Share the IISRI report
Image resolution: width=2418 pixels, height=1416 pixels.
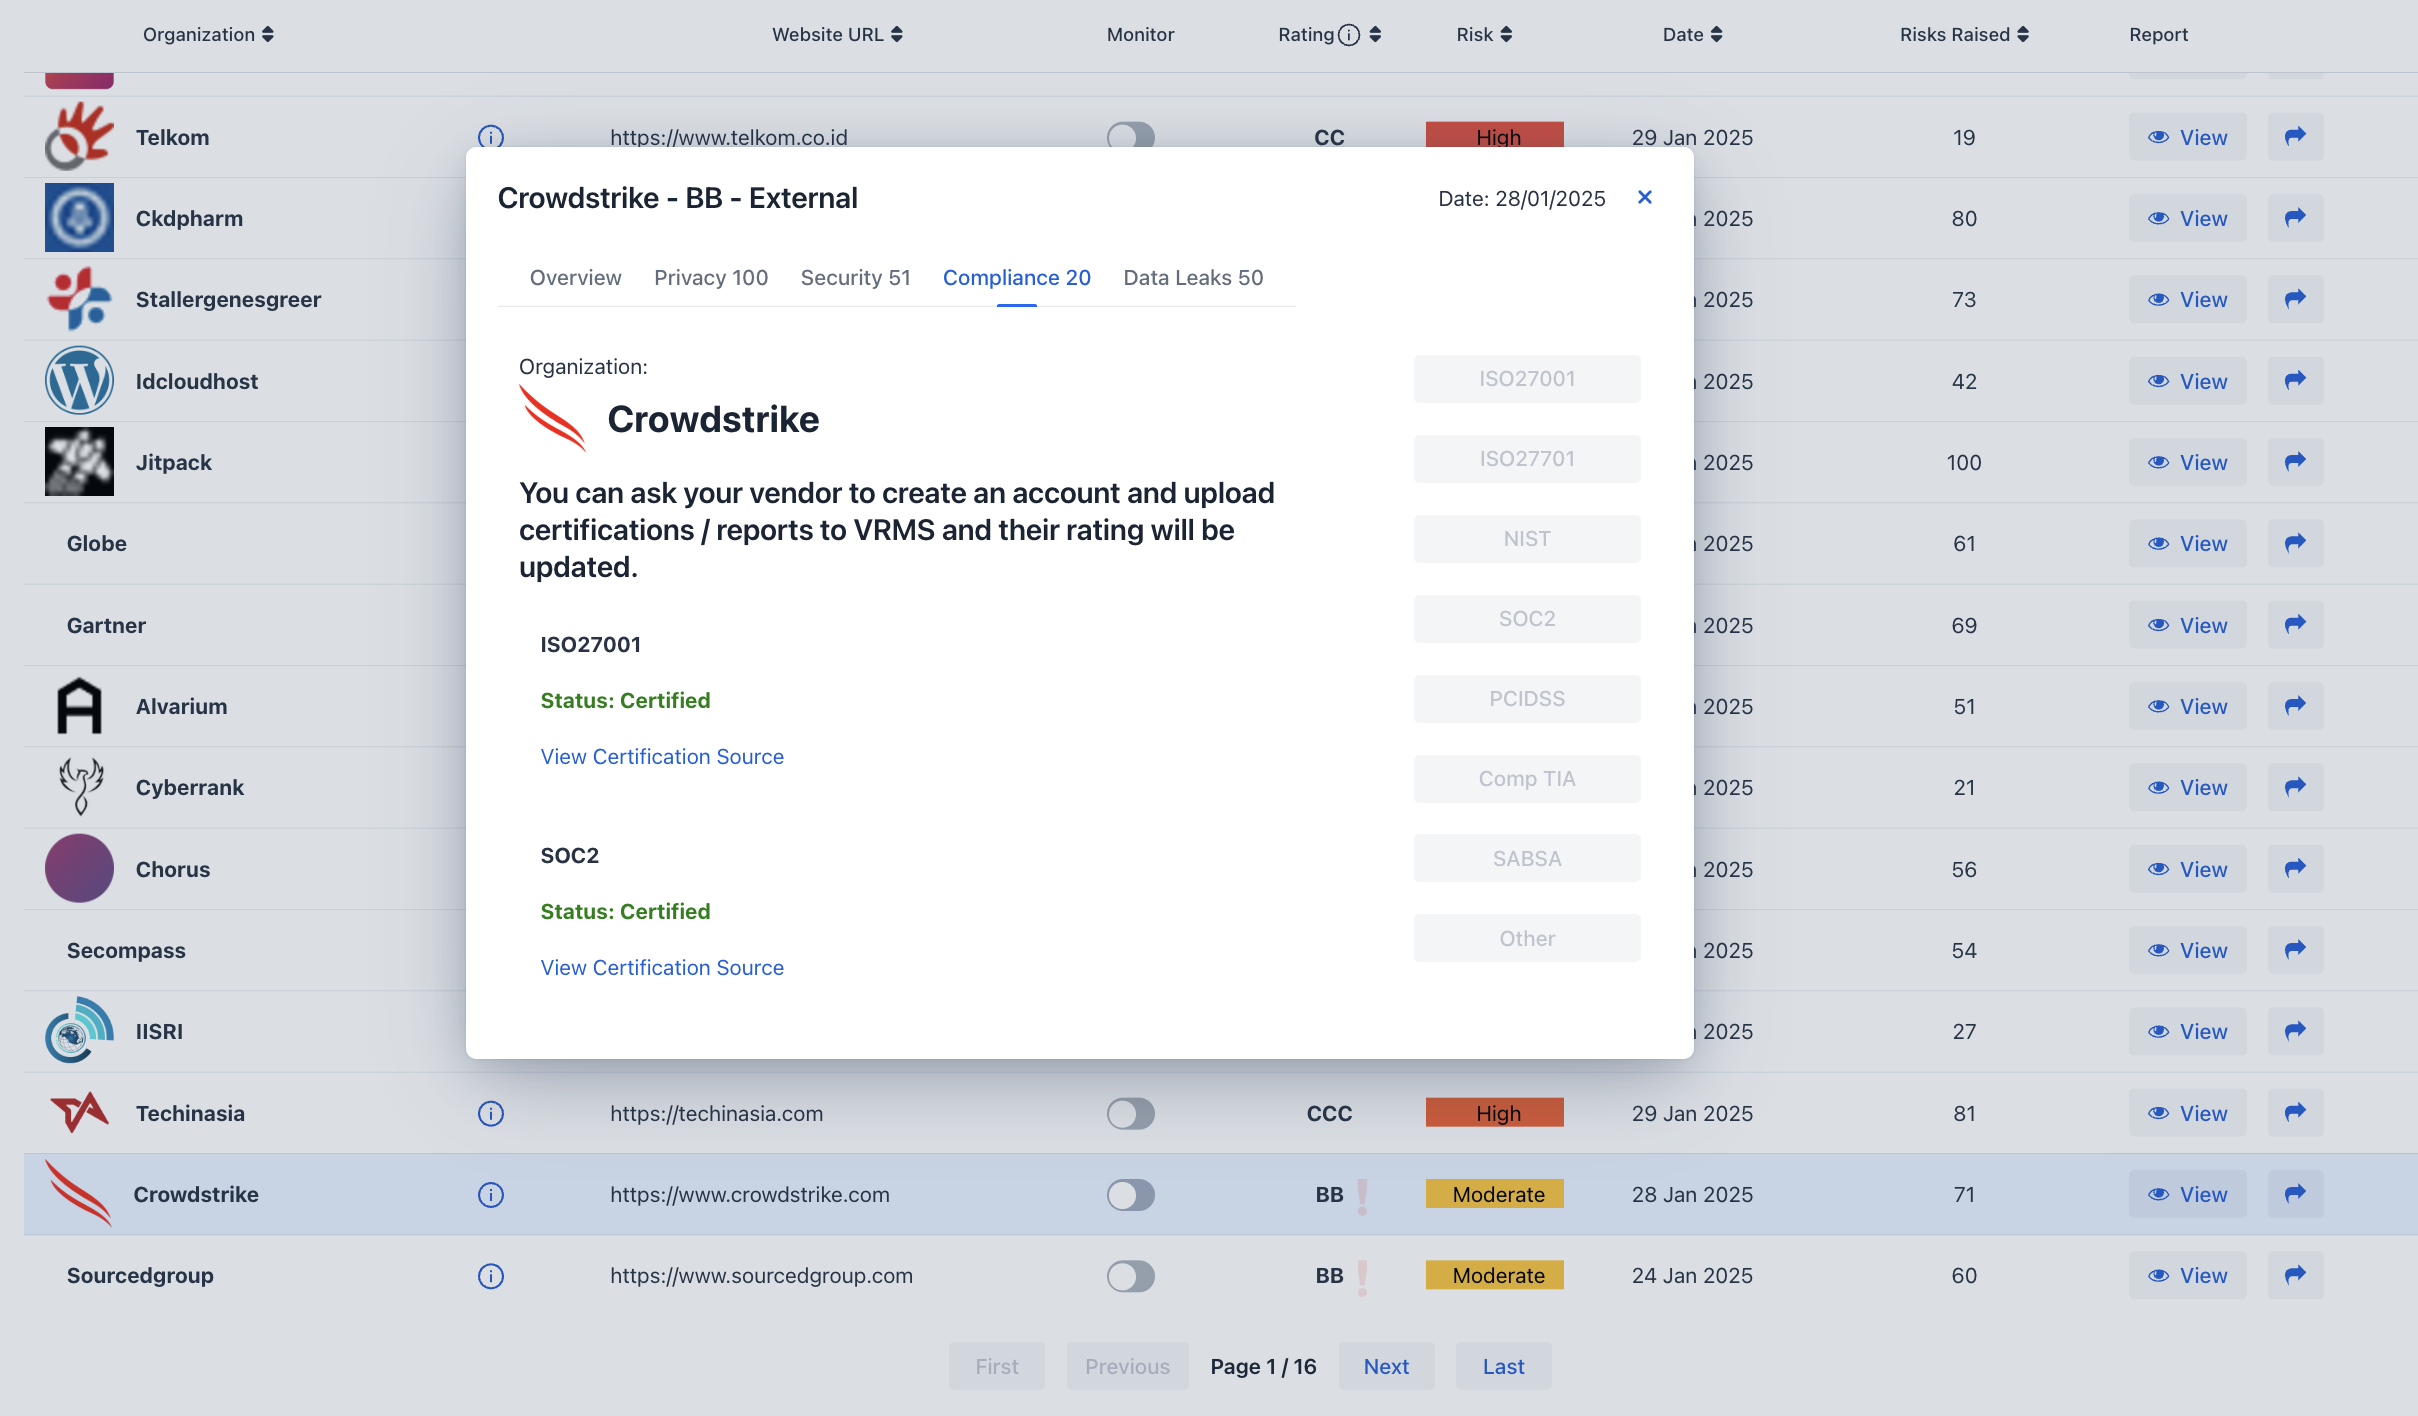[2295, 1031]
